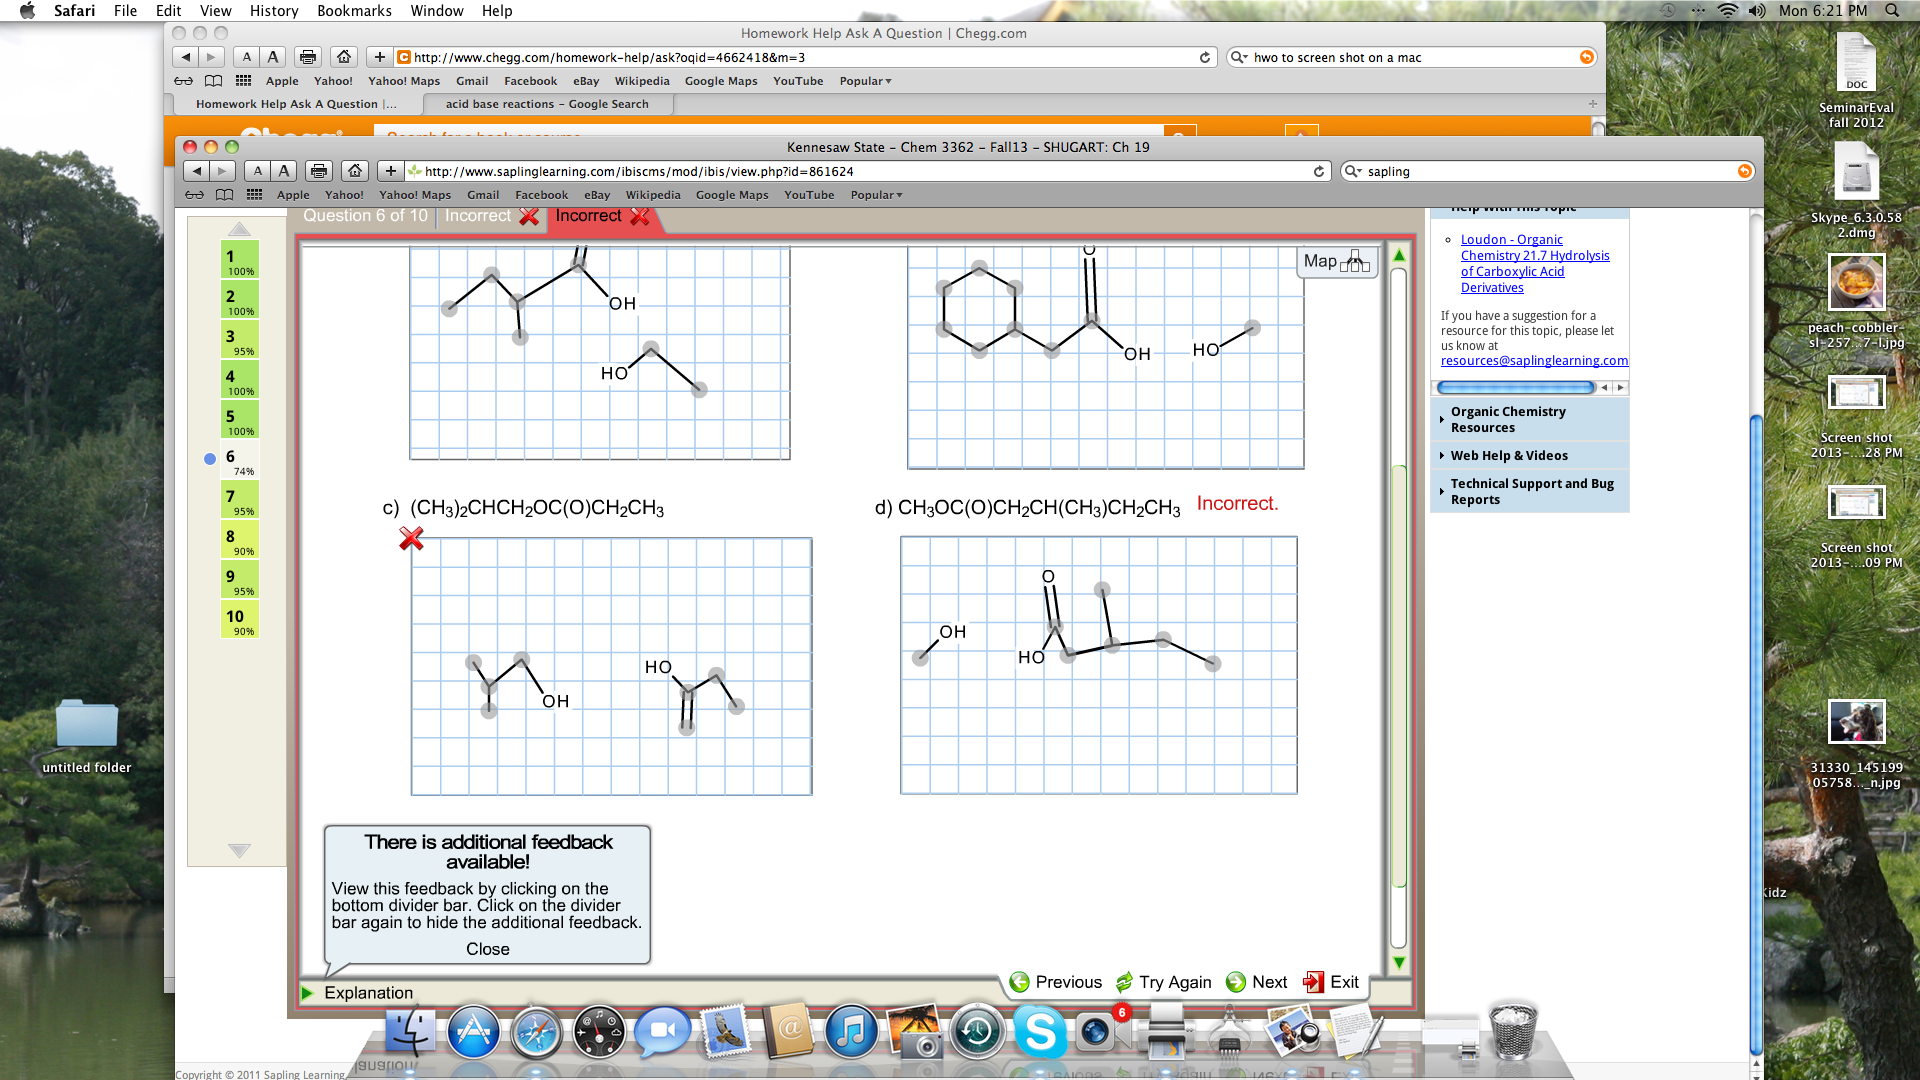Switch to Homework Help Ask A Question tab

[x=295, y=104]
